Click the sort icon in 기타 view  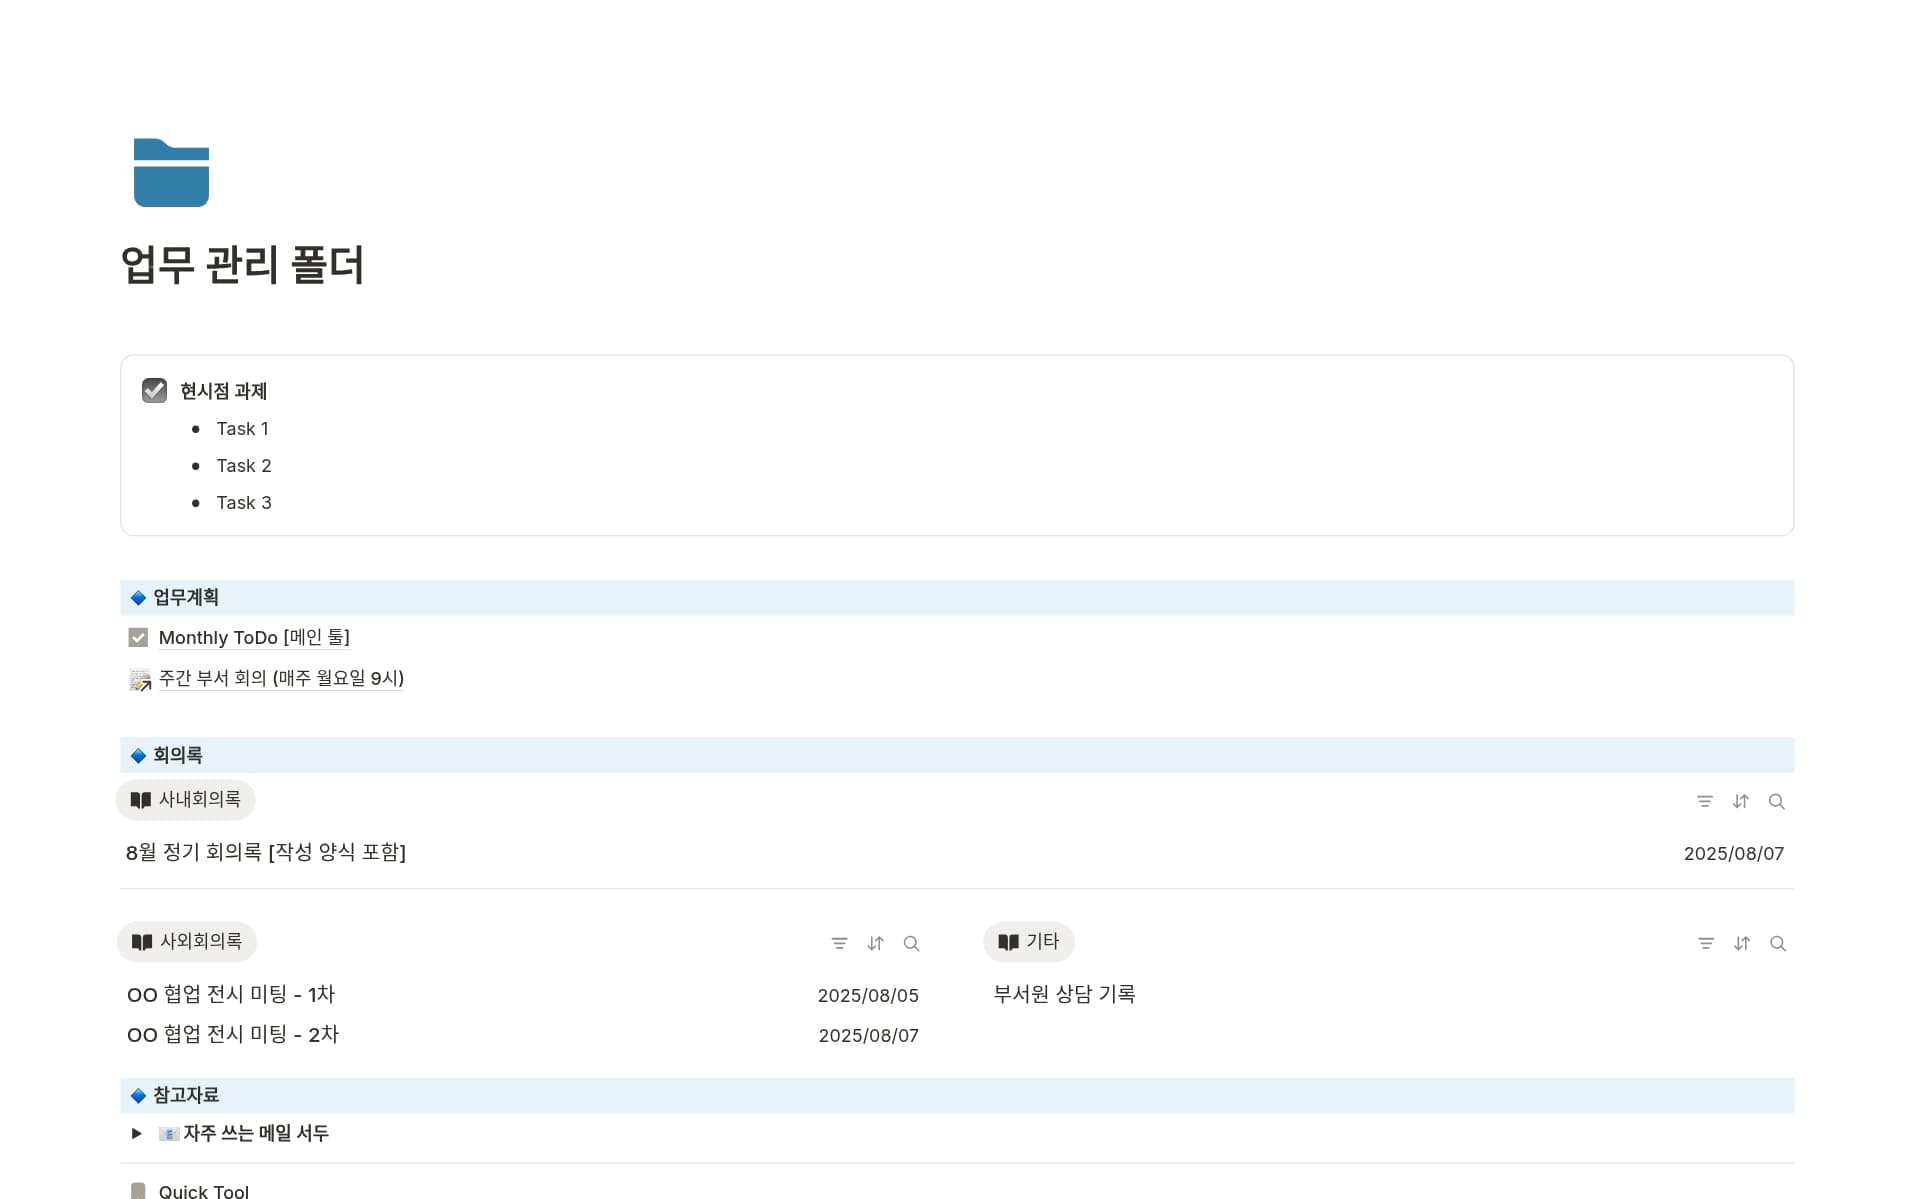click(x=1742, y=944)
